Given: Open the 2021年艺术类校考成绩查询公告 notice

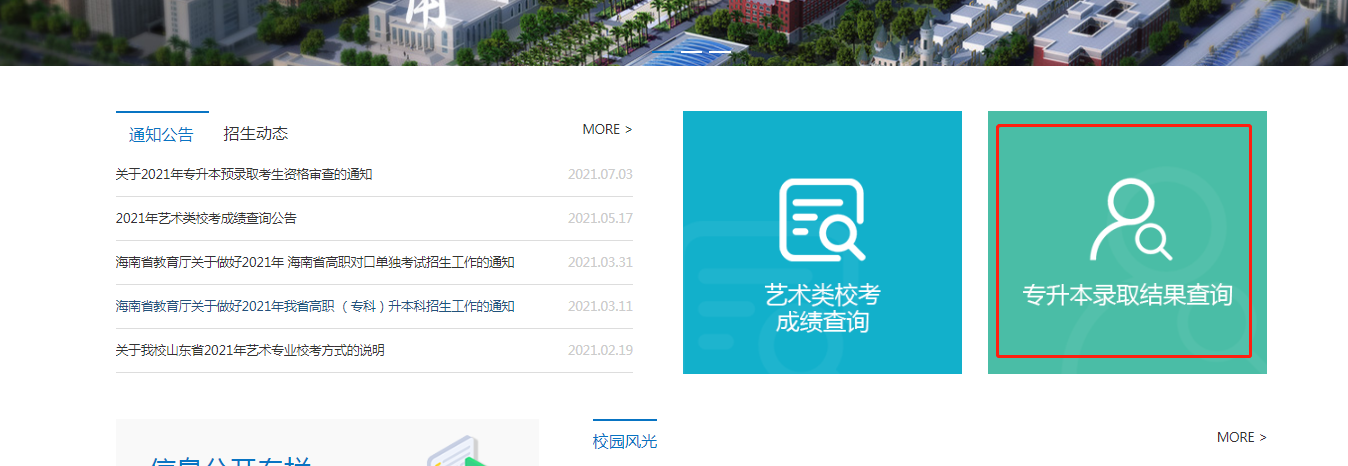Looking at the screenshot, I should coord(206,218).
